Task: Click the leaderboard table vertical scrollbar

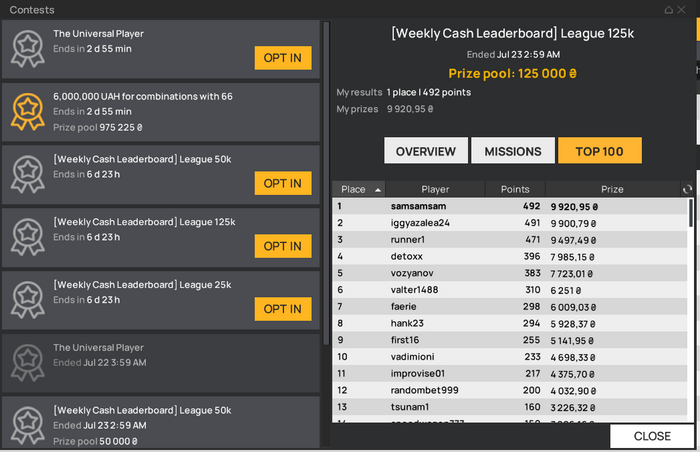Action: click(x=691, y=213)
